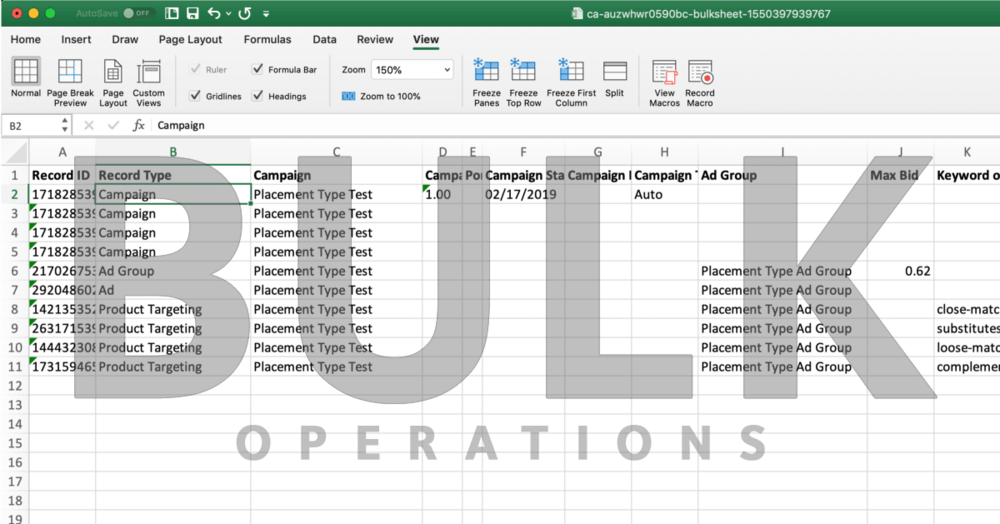The width and height of the screenshot is (1000, 524).
Task: Open the Insert tab
Action: coord(76,40)
